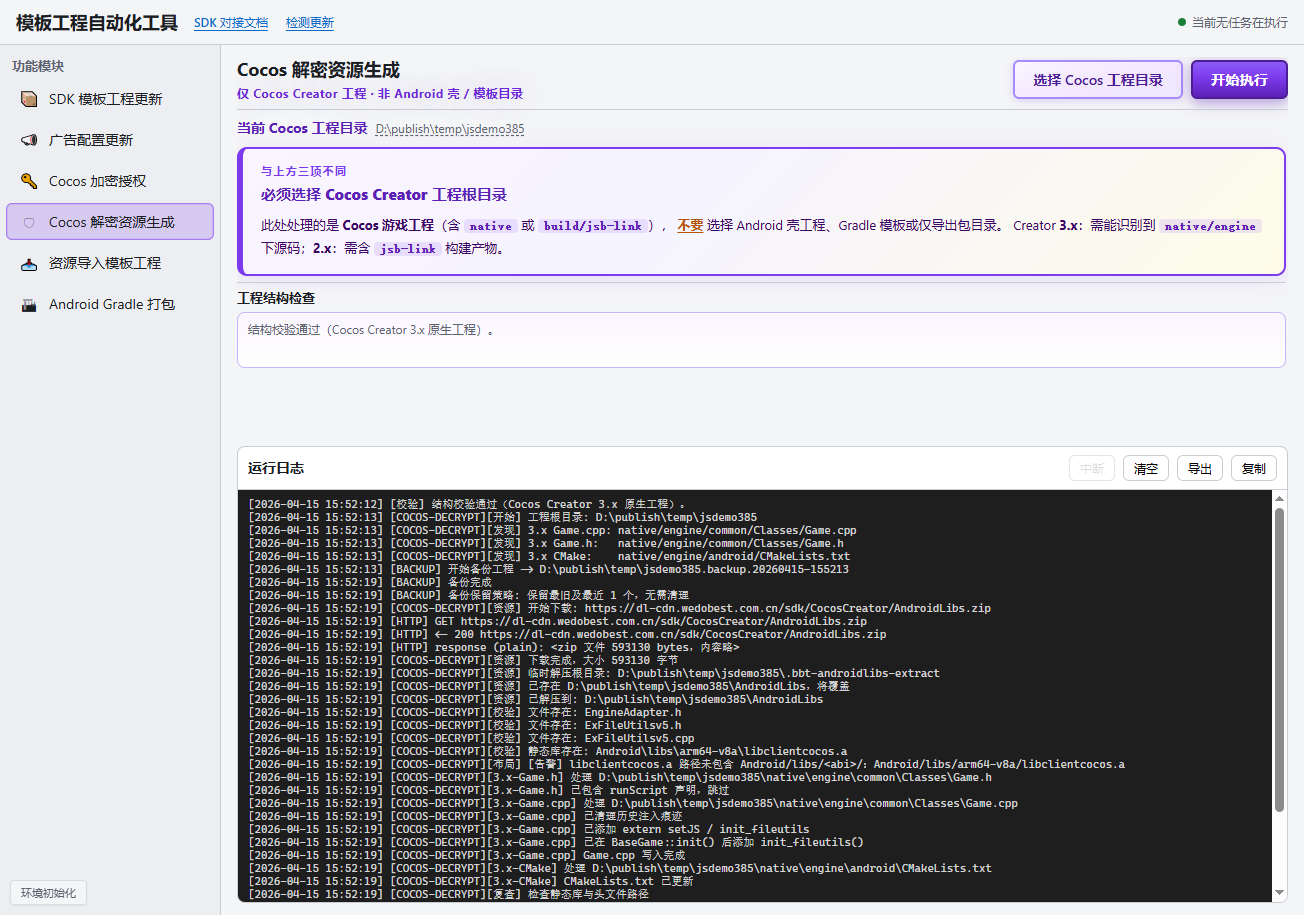The width and height of the screenshot is (1304, 915).
Task: Click the build/jsb-link code chip
Action: (593, 226)
